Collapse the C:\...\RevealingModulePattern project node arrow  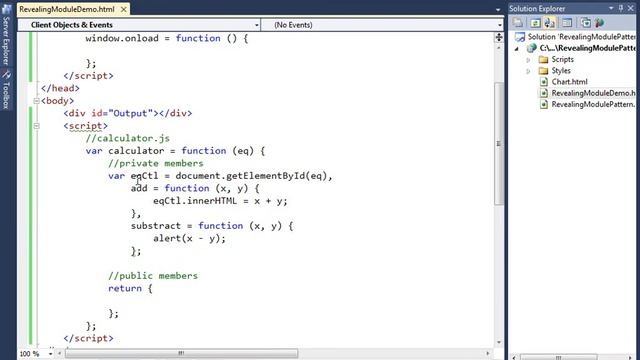coord(517,49)
